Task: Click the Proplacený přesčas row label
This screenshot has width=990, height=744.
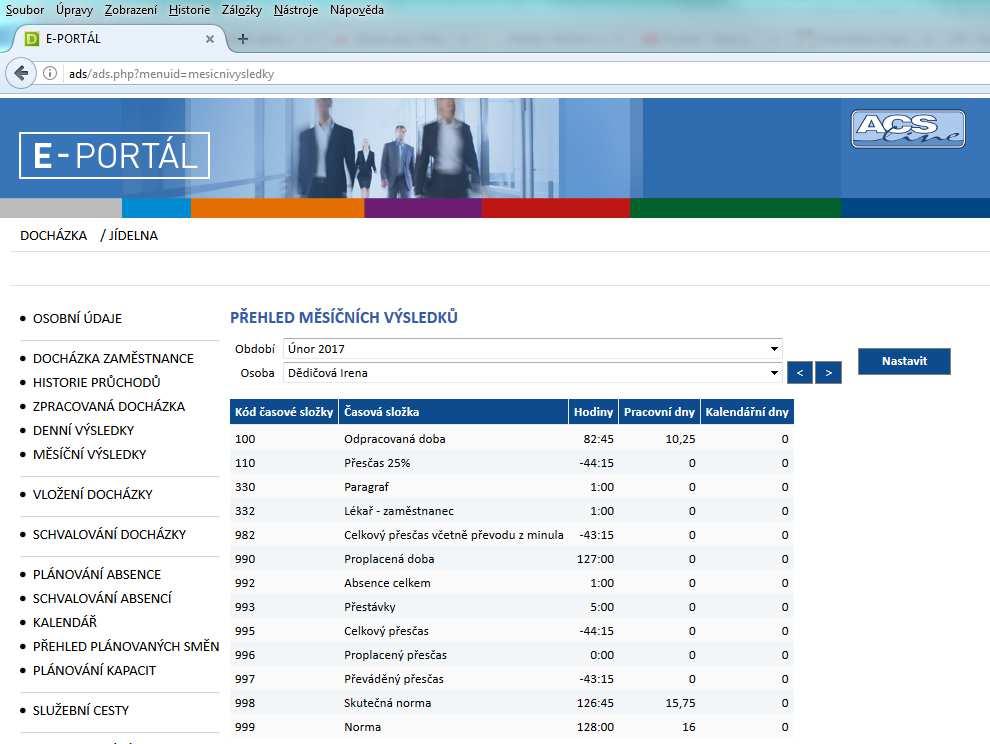Action: pyautogui.click(x=395, y=655)
